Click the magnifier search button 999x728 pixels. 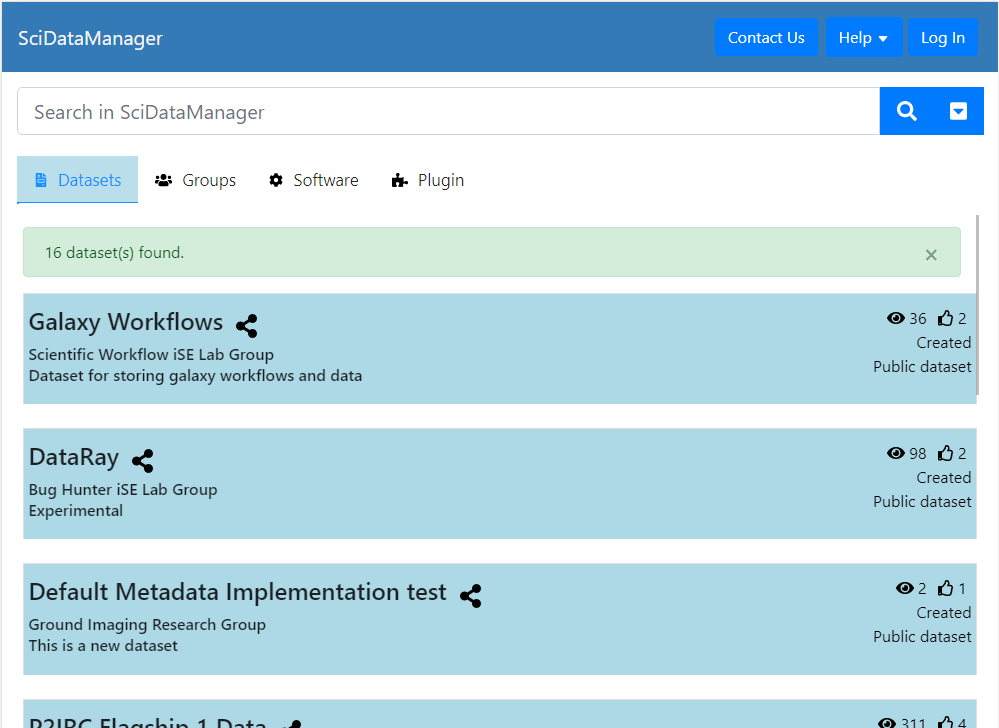[x=907, y=111]
